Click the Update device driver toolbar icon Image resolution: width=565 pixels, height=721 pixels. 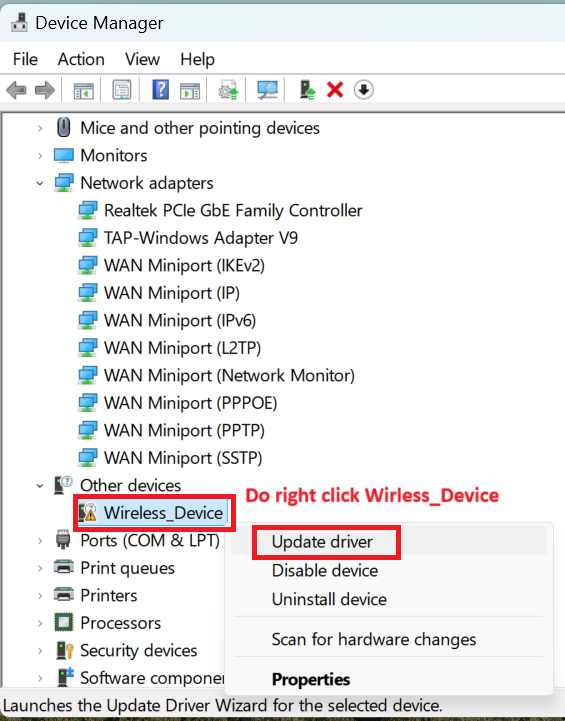[x=307, y=89]
